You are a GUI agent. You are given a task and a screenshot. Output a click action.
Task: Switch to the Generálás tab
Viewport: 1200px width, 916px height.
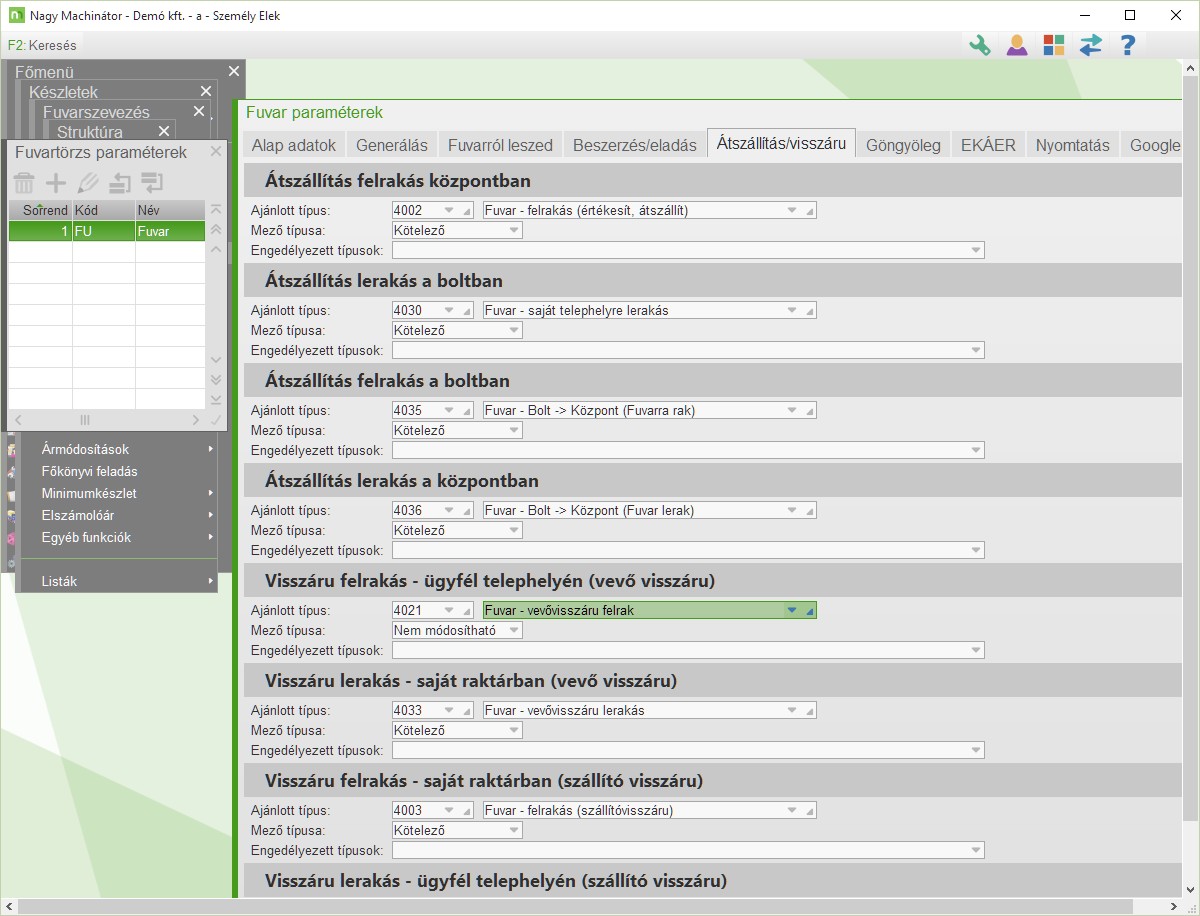(392, 145)
